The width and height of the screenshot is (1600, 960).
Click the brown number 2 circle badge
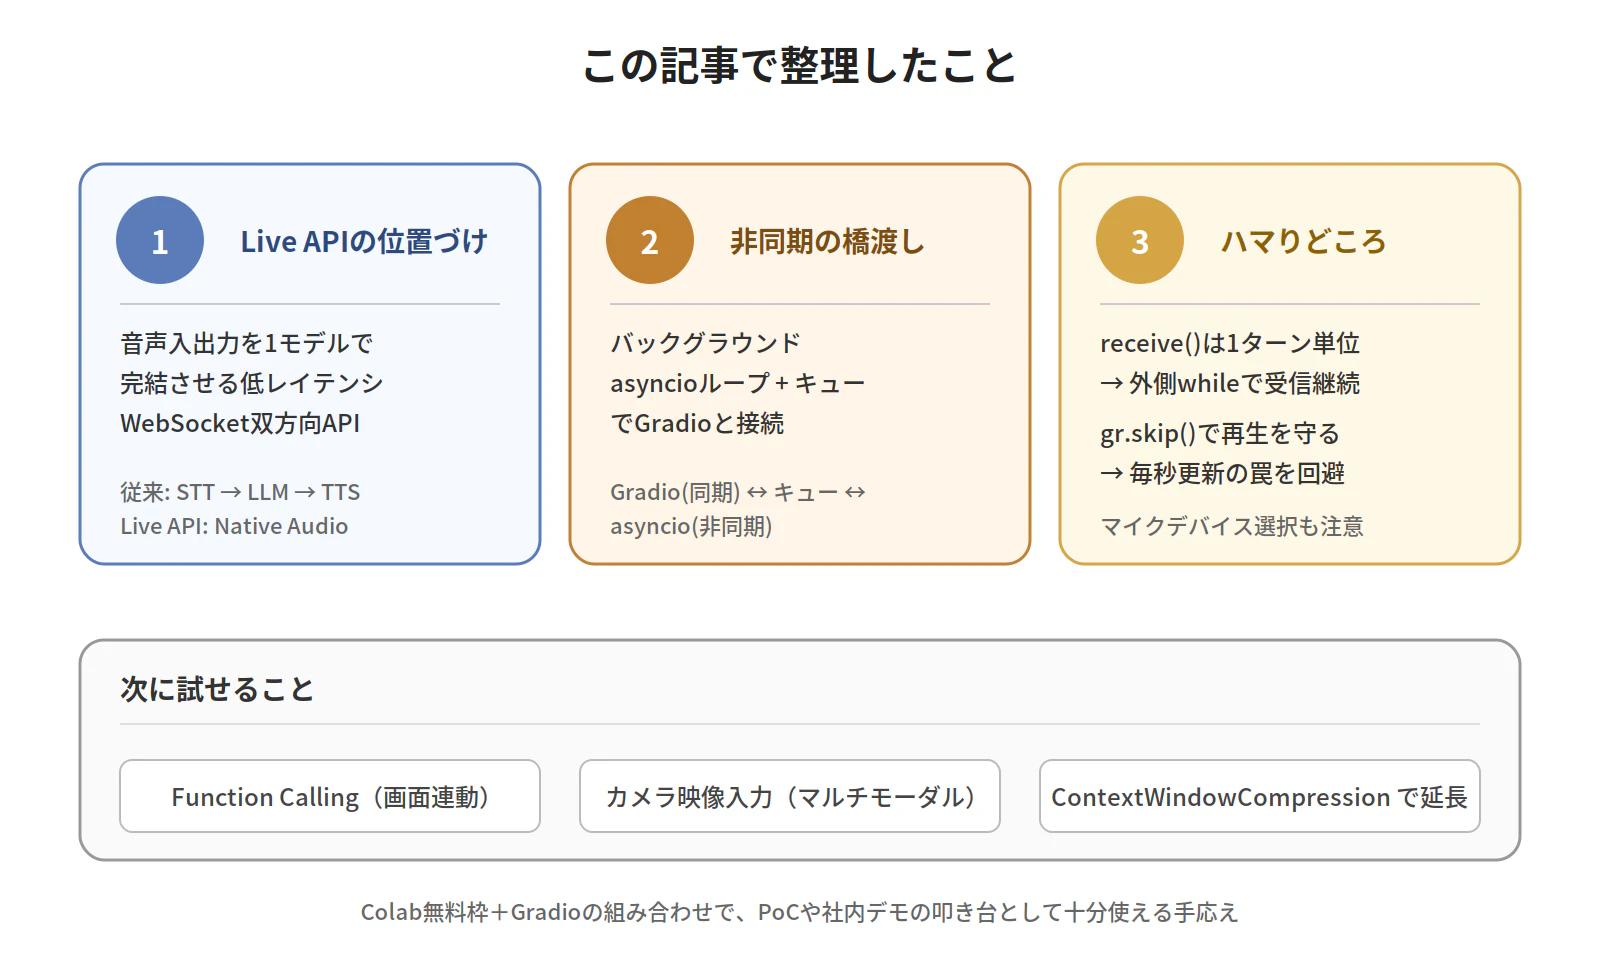tap(650, 240)
